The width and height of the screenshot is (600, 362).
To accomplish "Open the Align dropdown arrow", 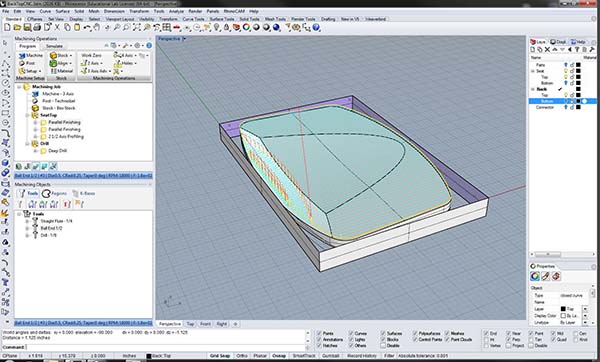I will (71, 63).
